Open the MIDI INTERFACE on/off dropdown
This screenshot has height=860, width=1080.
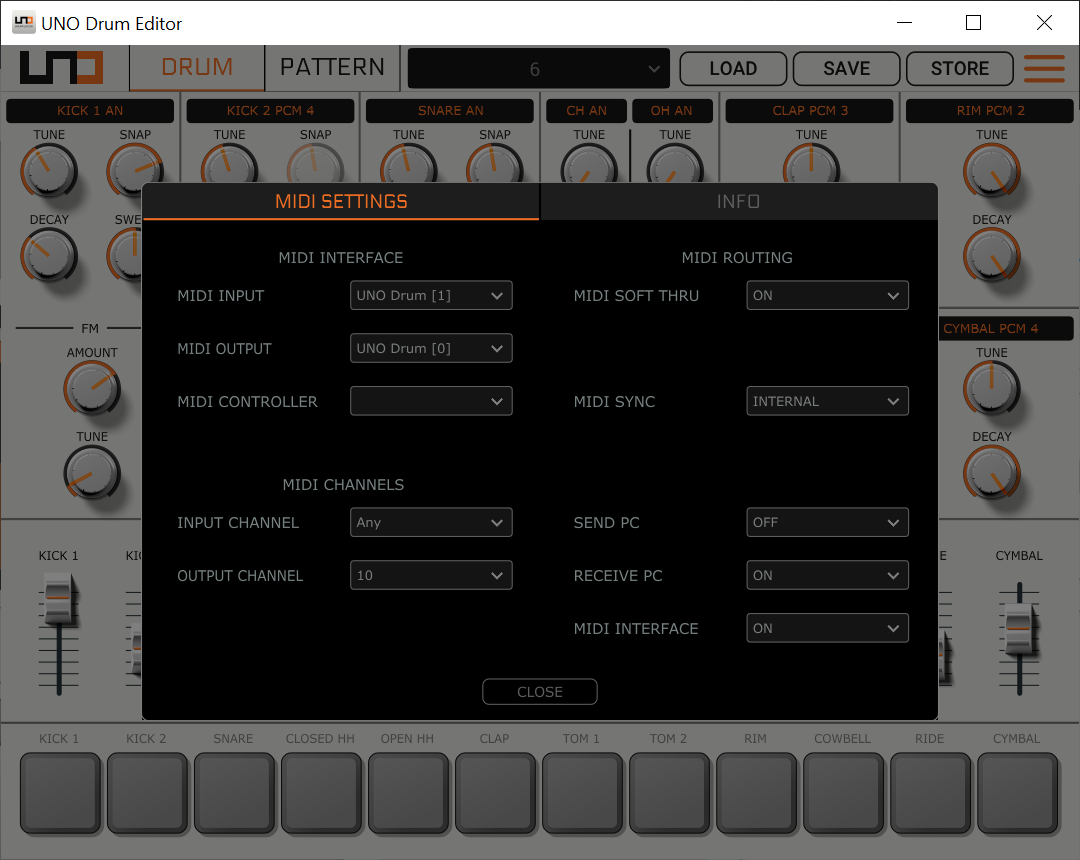point(827,629)
